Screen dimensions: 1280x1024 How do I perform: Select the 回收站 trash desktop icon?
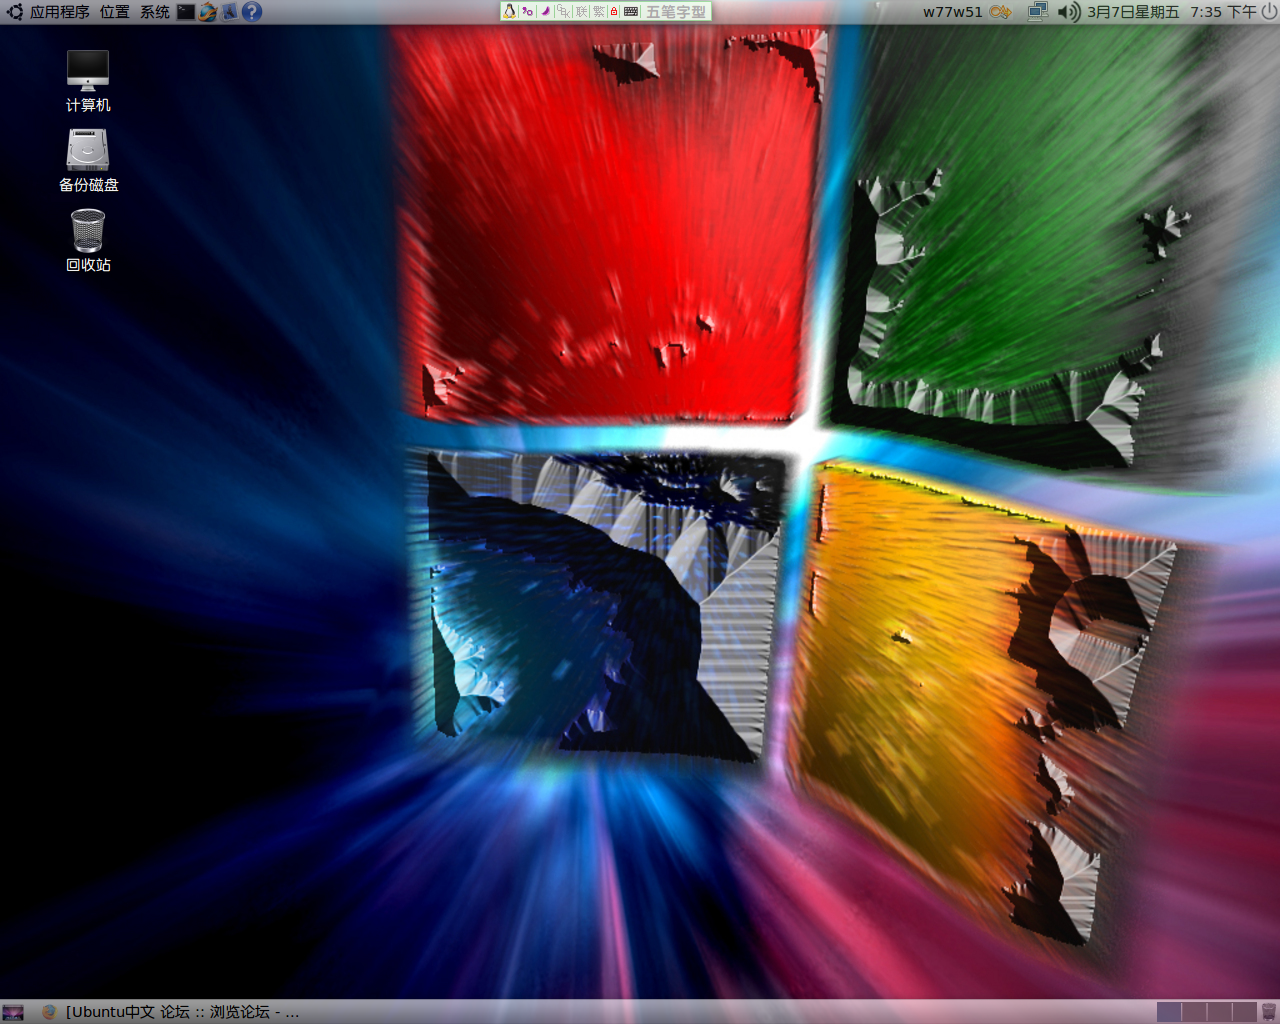[88, 241]
